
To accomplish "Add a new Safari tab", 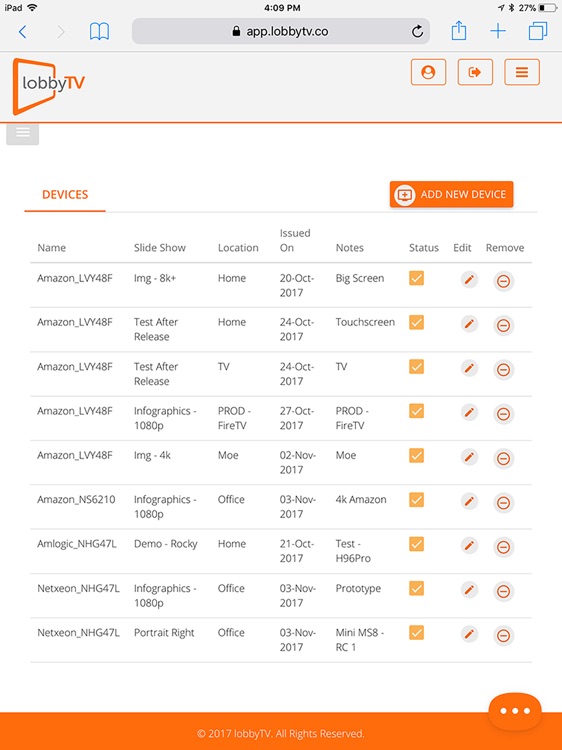I will (498, 32).
